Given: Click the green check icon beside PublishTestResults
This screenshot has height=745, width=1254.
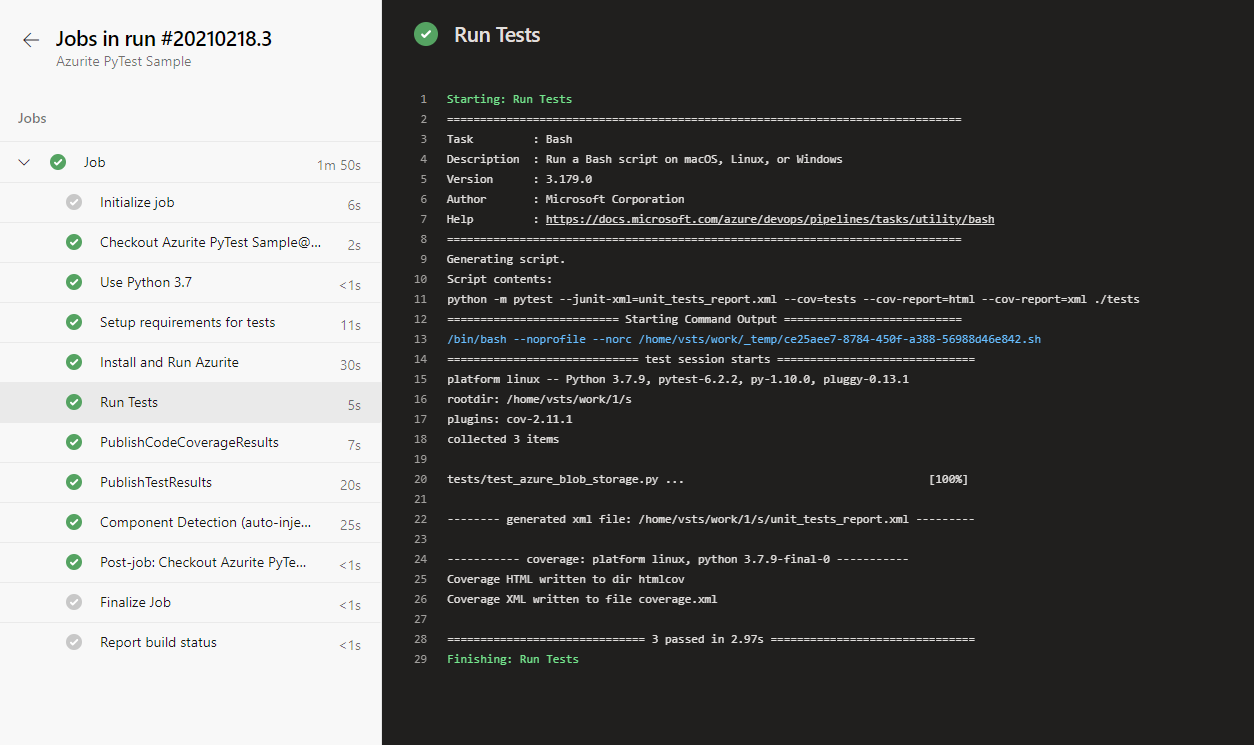Looking at the screenshot, I should pyautogui.click(x=74, y=482).
